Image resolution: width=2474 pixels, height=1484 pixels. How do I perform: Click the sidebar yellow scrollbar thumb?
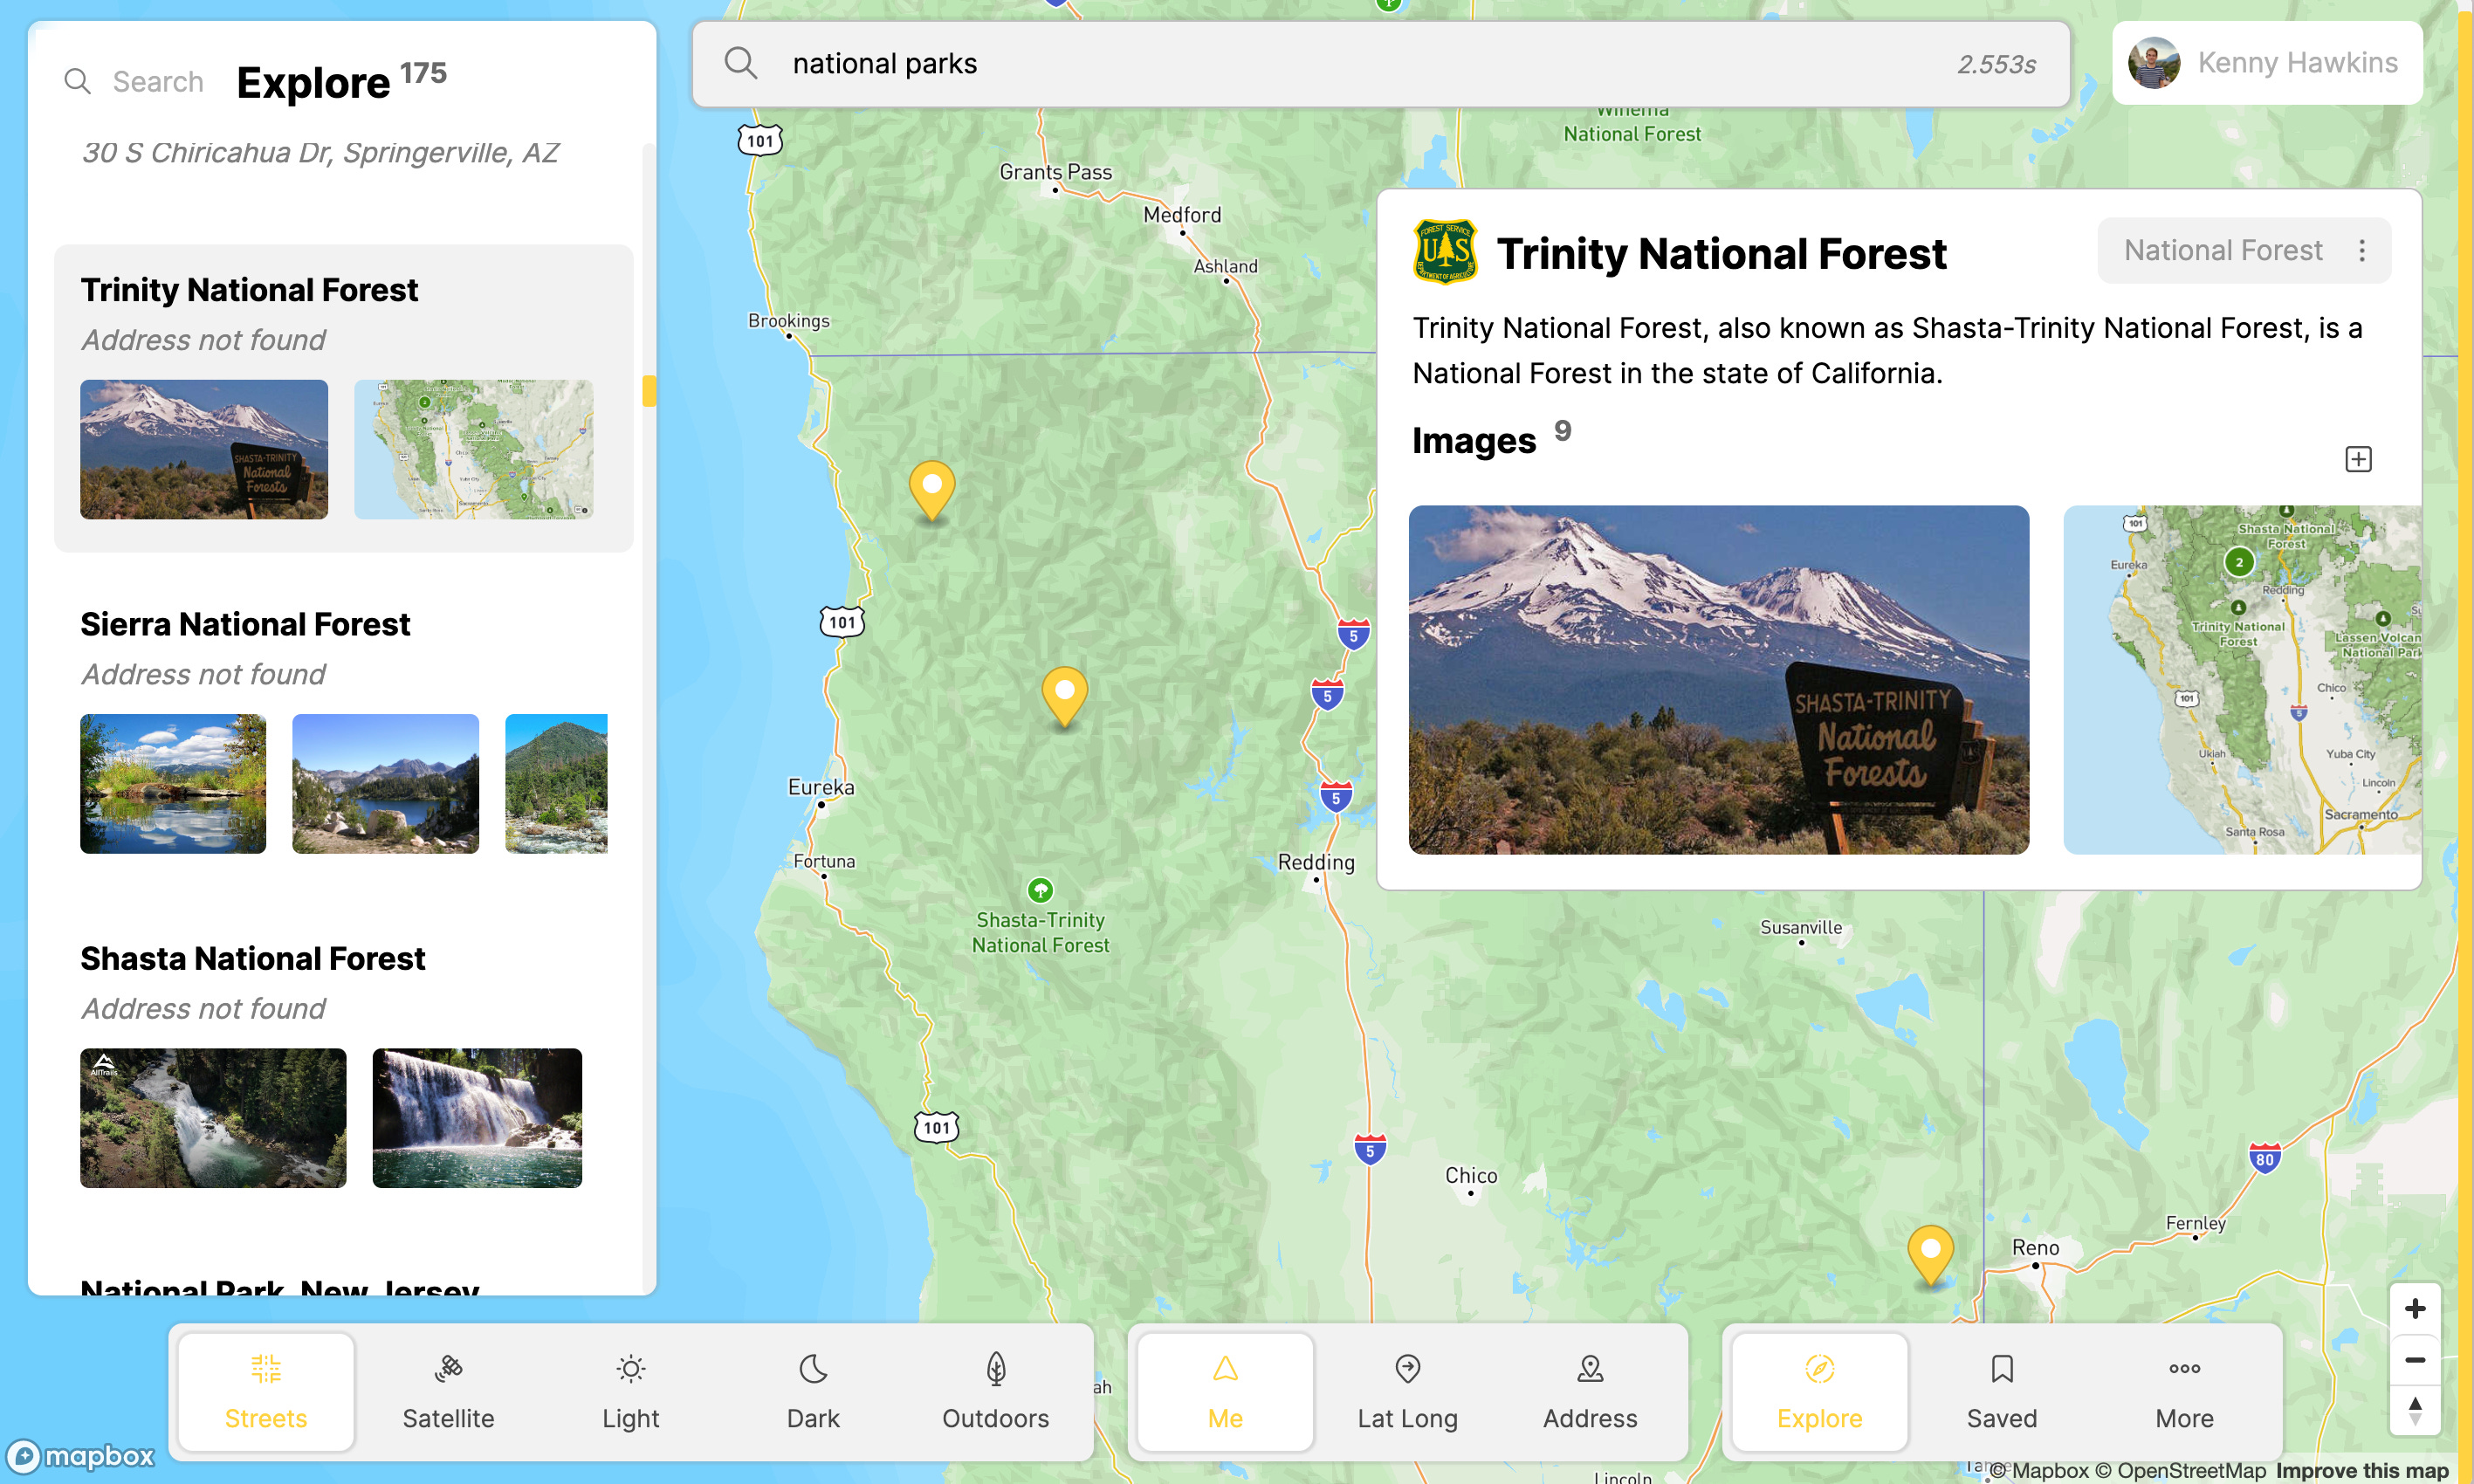[x=649, y=391]
